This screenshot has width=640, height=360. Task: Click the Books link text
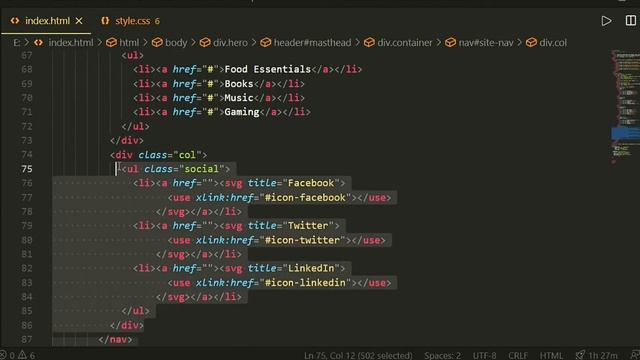239,84
